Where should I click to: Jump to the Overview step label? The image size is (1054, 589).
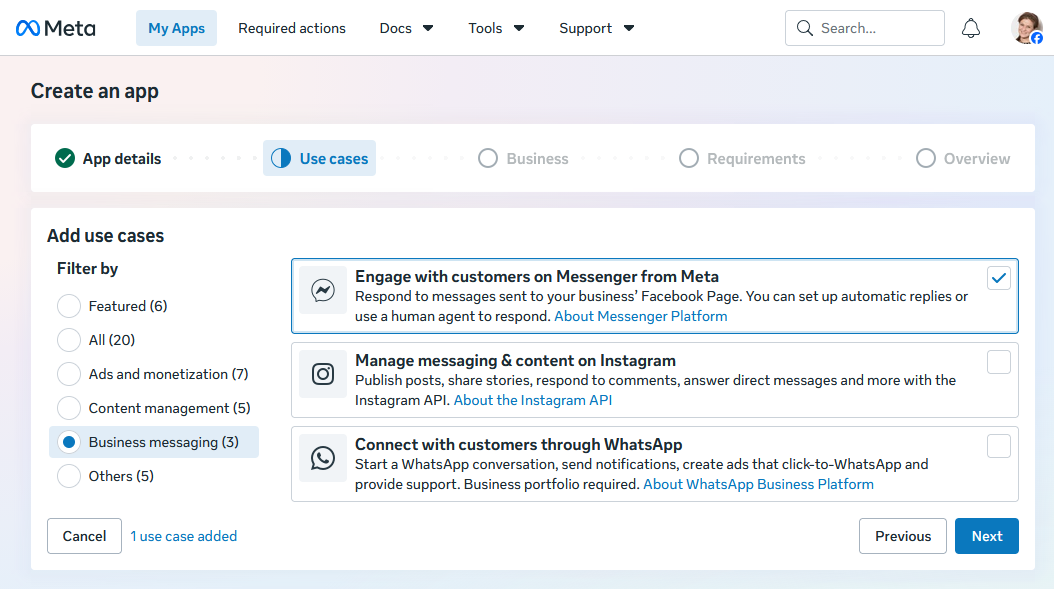pyautogui.click(x=977, y=159)
